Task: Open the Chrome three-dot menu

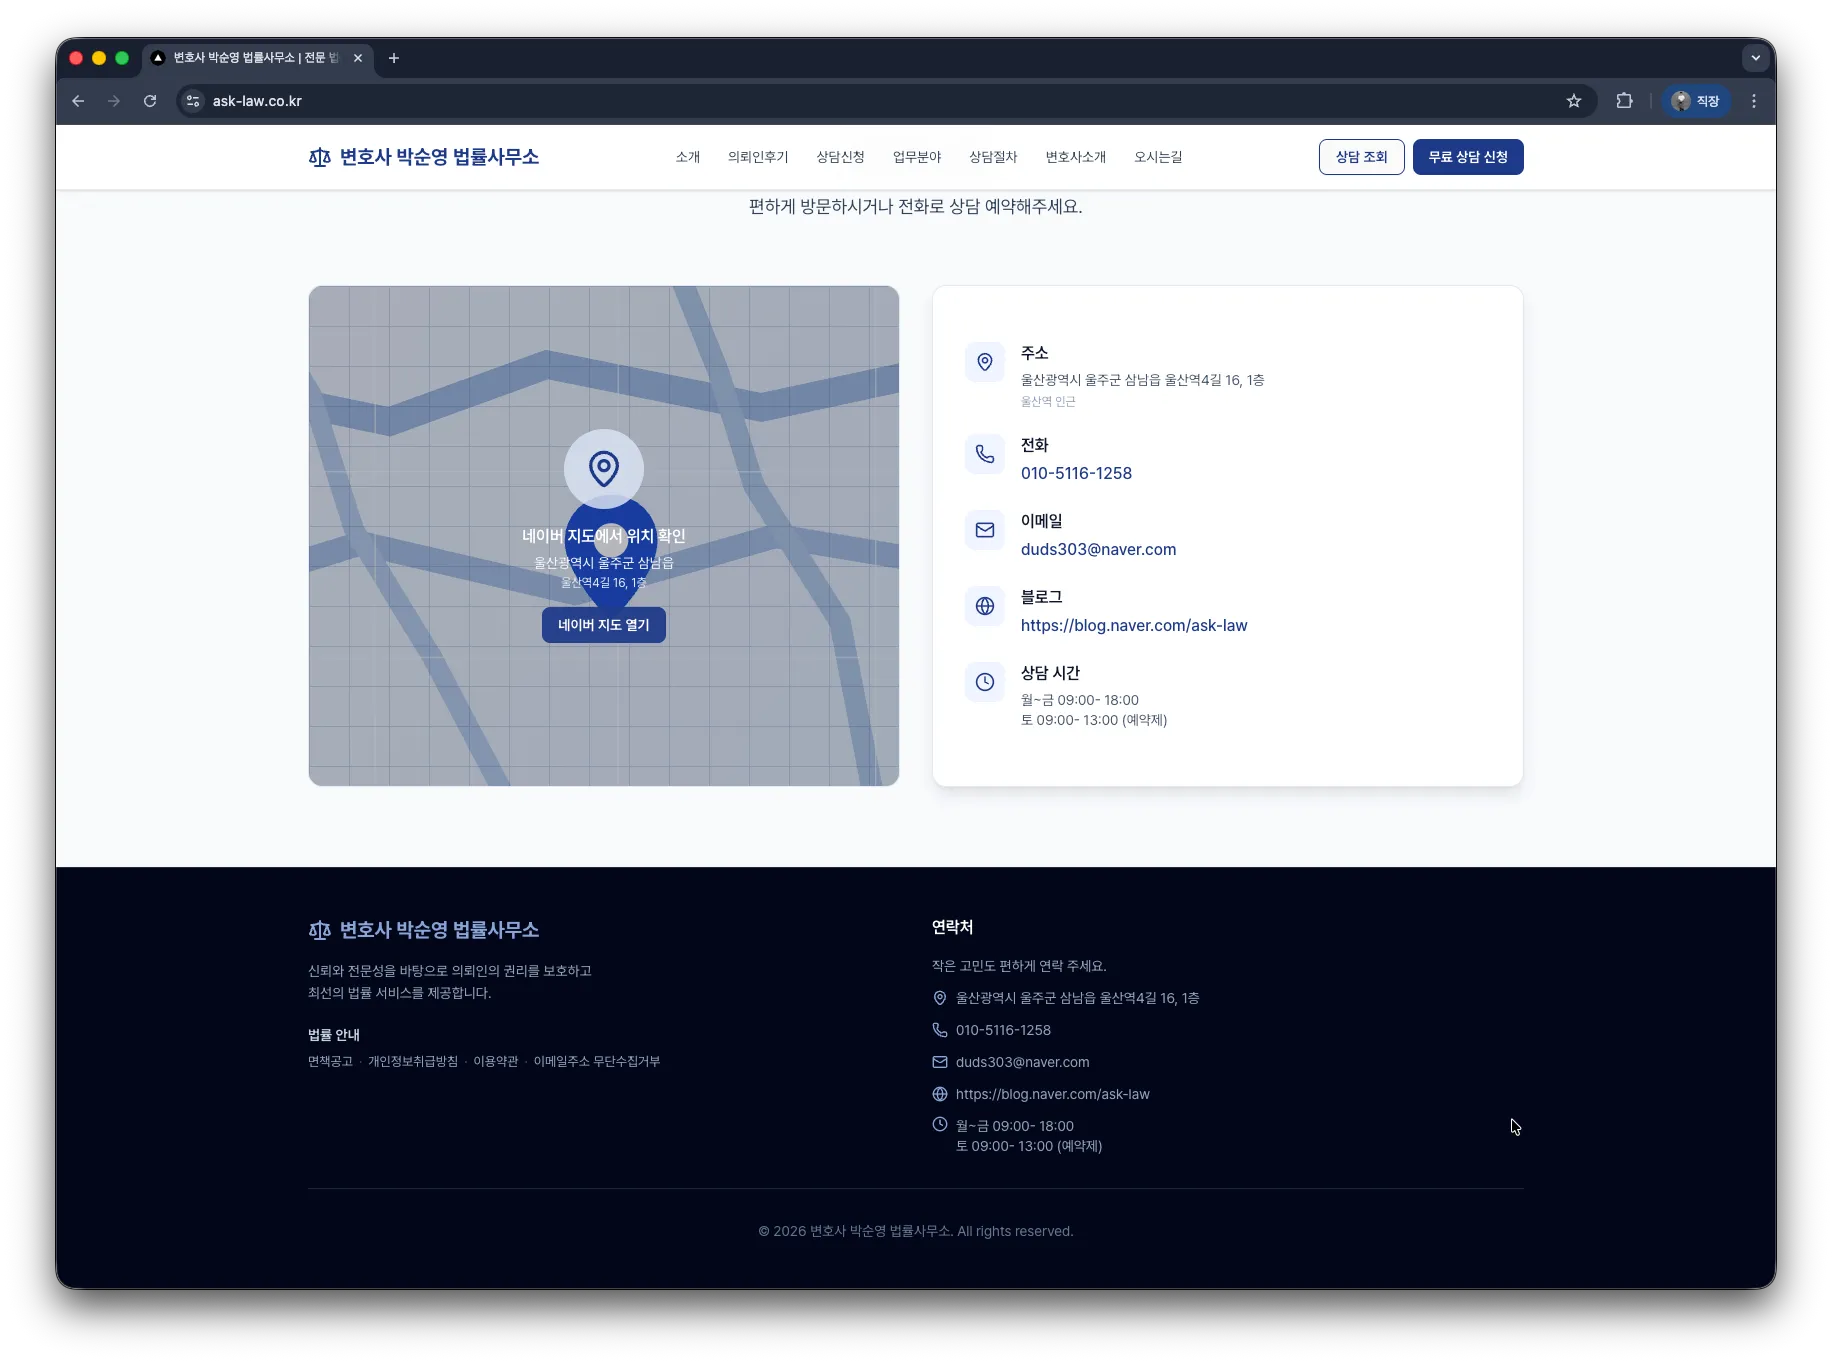Action: 1753,101
